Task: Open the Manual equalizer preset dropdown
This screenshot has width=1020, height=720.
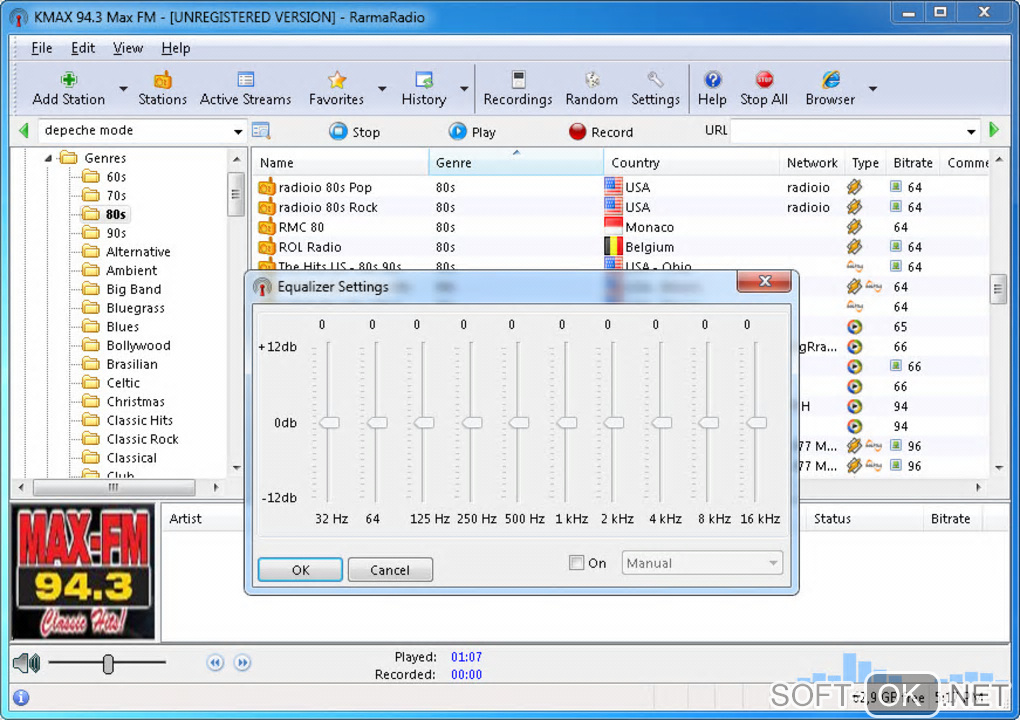Action: pos(702,563)
